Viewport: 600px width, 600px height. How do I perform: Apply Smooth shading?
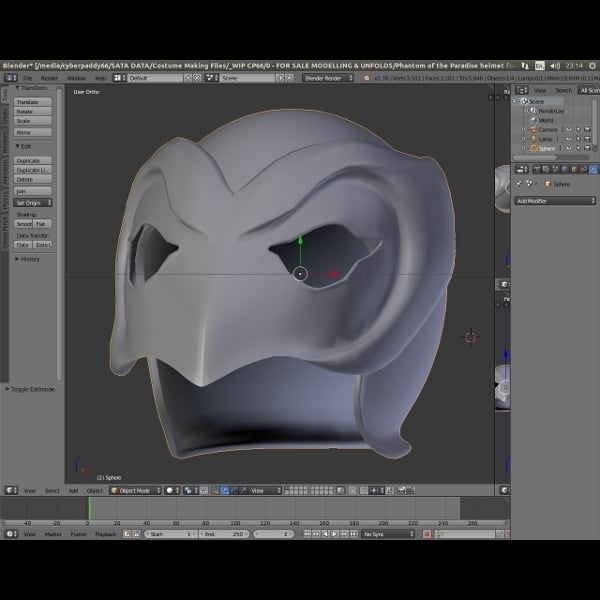pyautogui.click(x=24, y=224)
